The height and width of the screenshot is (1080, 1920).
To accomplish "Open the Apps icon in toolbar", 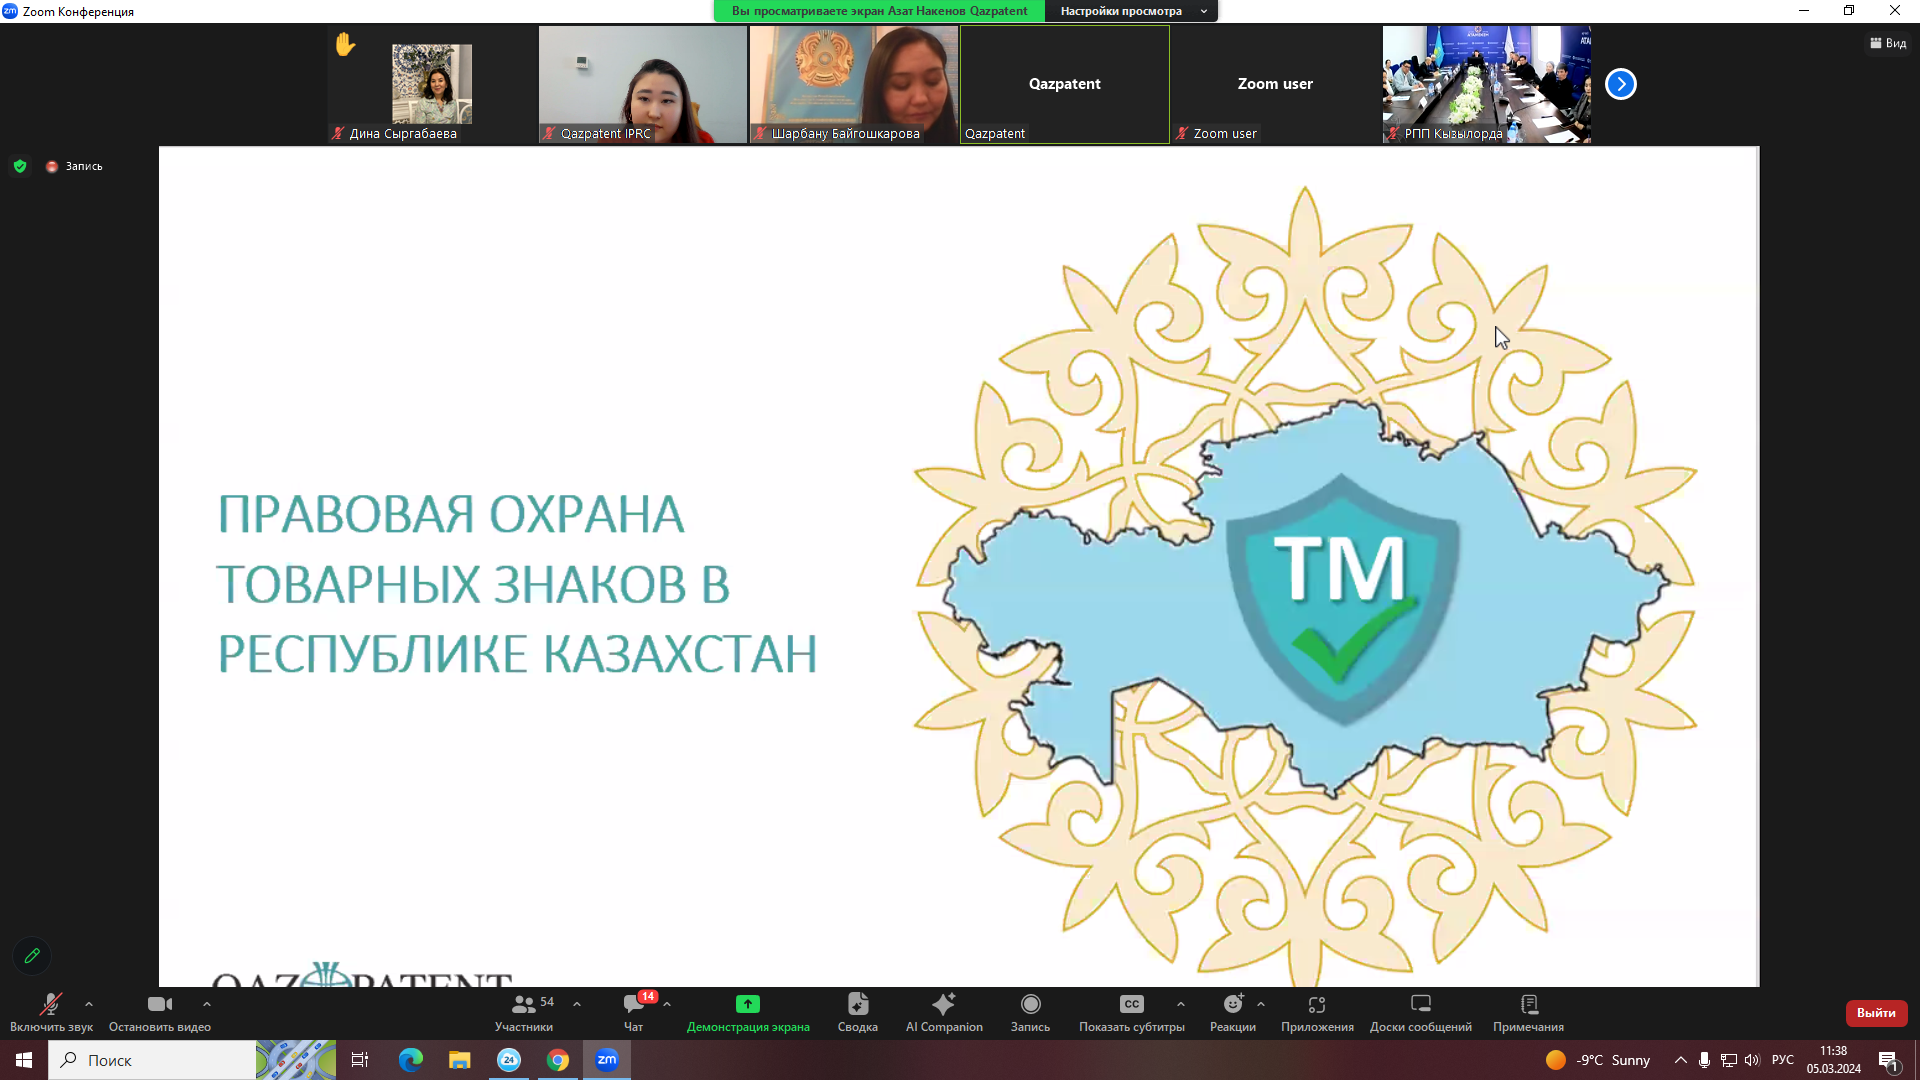I will pos(1316,1011).
